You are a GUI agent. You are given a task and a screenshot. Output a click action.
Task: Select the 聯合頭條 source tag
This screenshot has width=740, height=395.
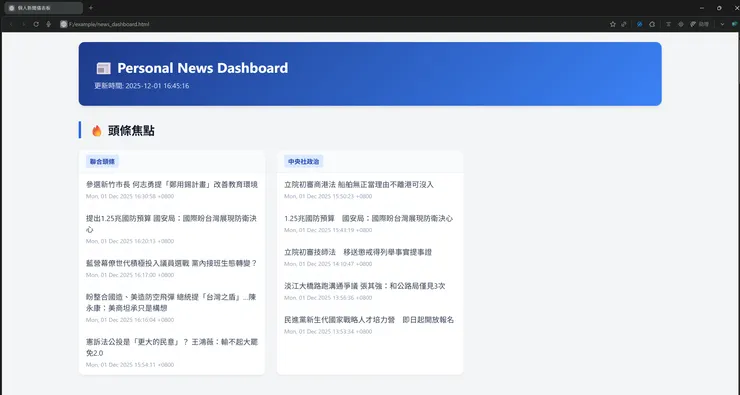(x=102, y=161)
